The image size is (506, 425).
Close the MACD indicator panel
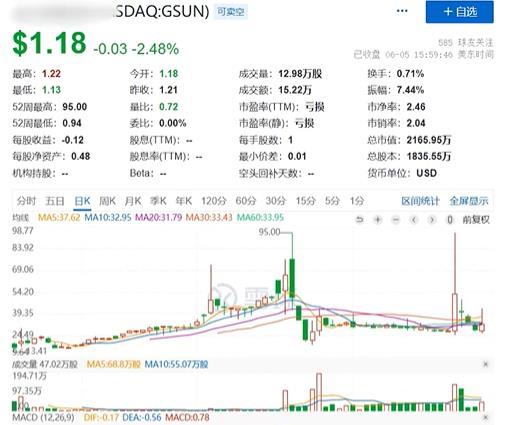tap(486, 417)
